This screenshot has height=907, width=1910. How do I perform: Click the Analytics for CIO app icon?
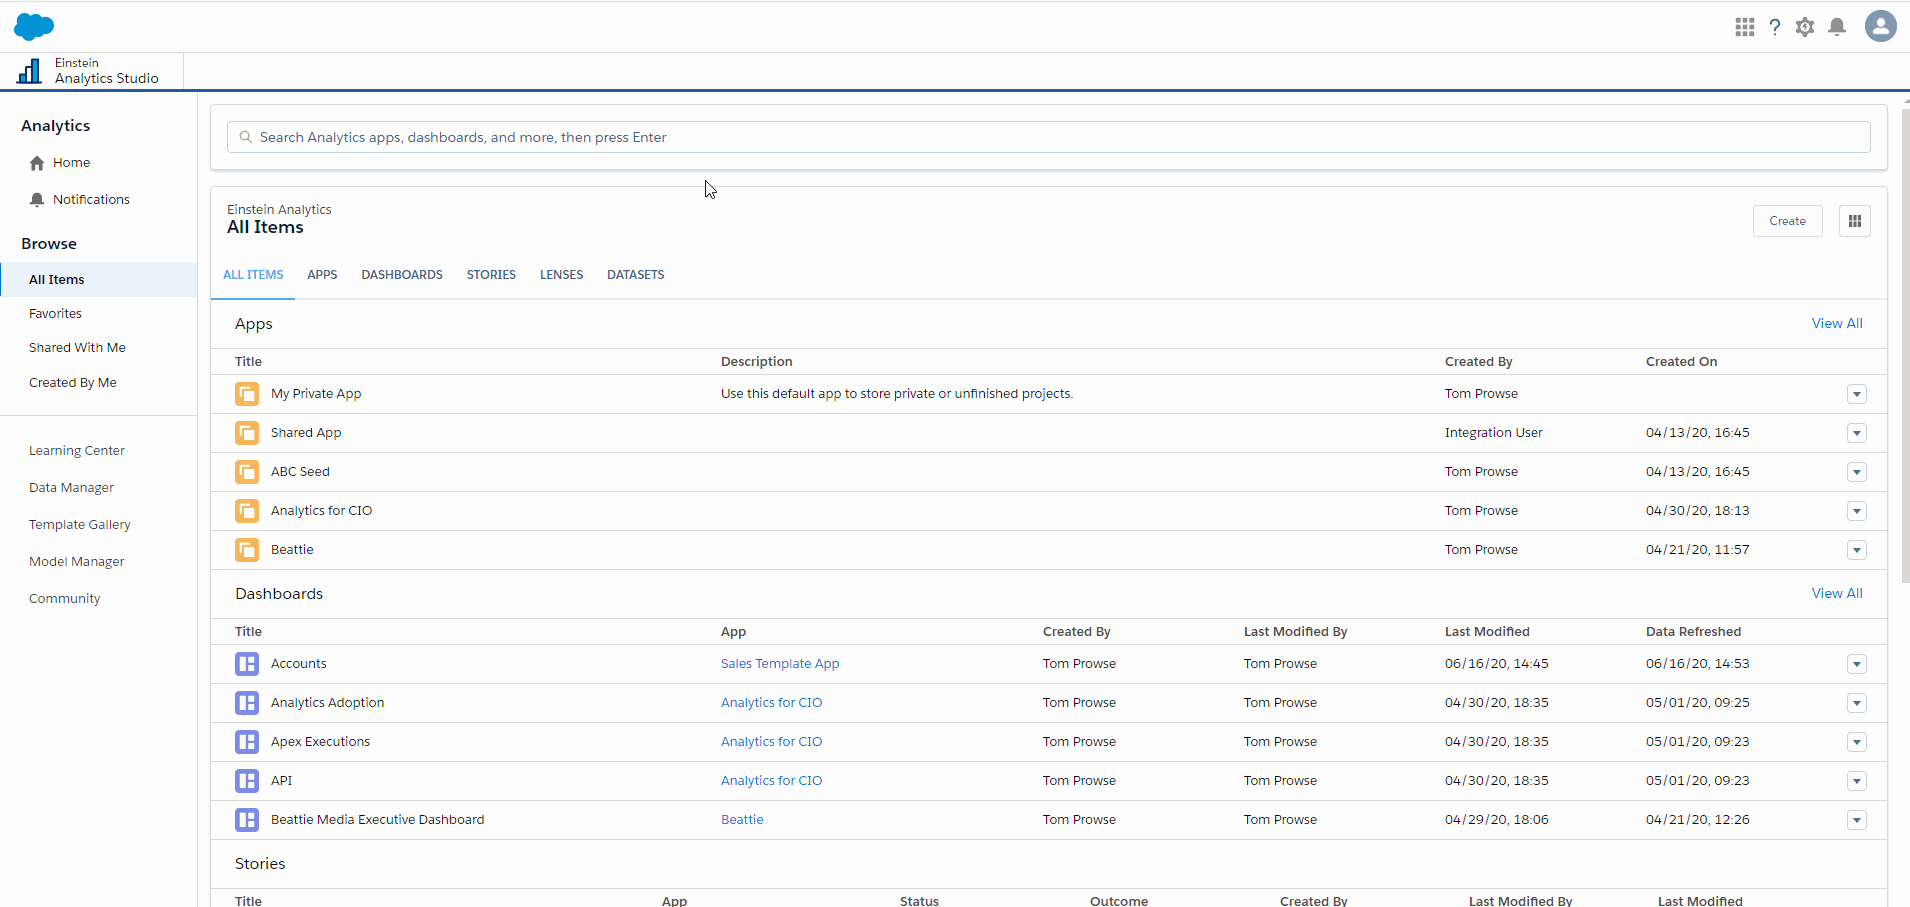[247, 511]
